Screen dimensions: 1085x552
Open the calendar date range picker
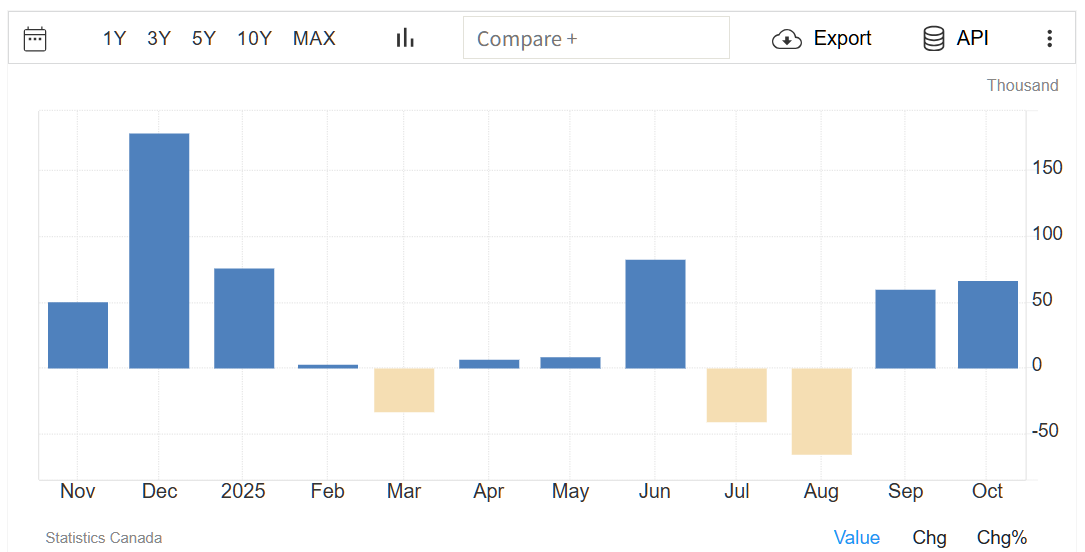coord(35,39)
